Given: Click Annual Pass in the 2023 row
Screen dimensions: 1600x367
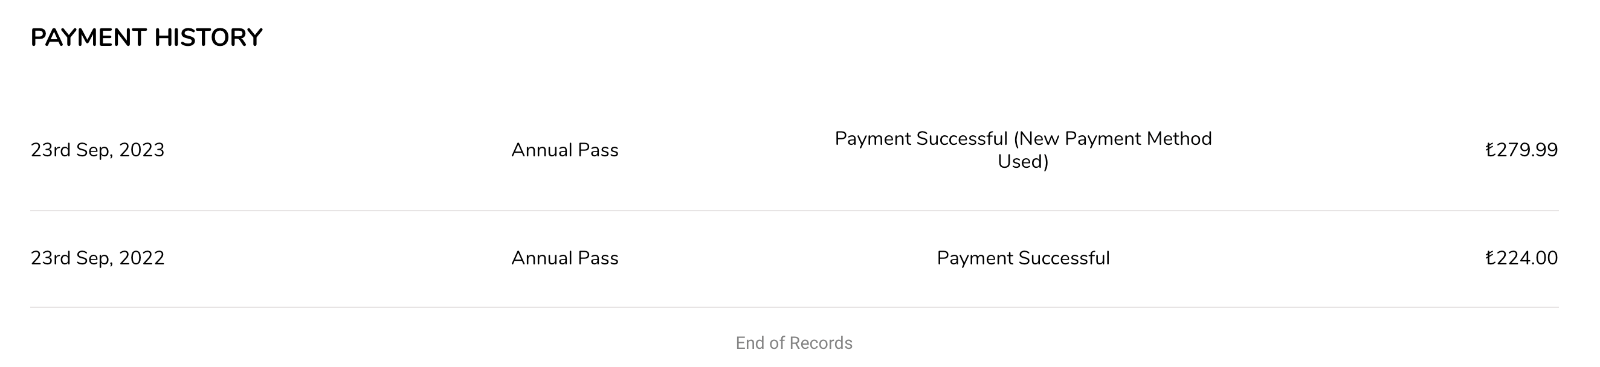Looking at the screenshot, I should tap(565, 150).
